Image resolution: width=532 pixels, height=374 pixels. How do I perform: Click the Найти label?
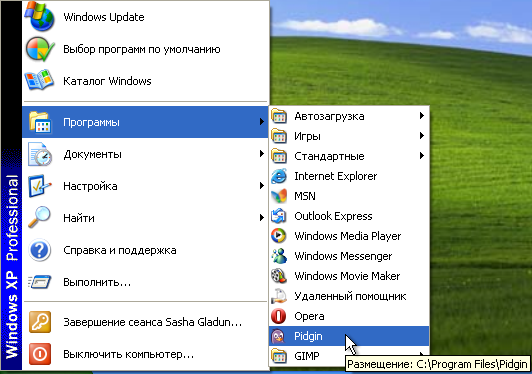tap(79, 218)
